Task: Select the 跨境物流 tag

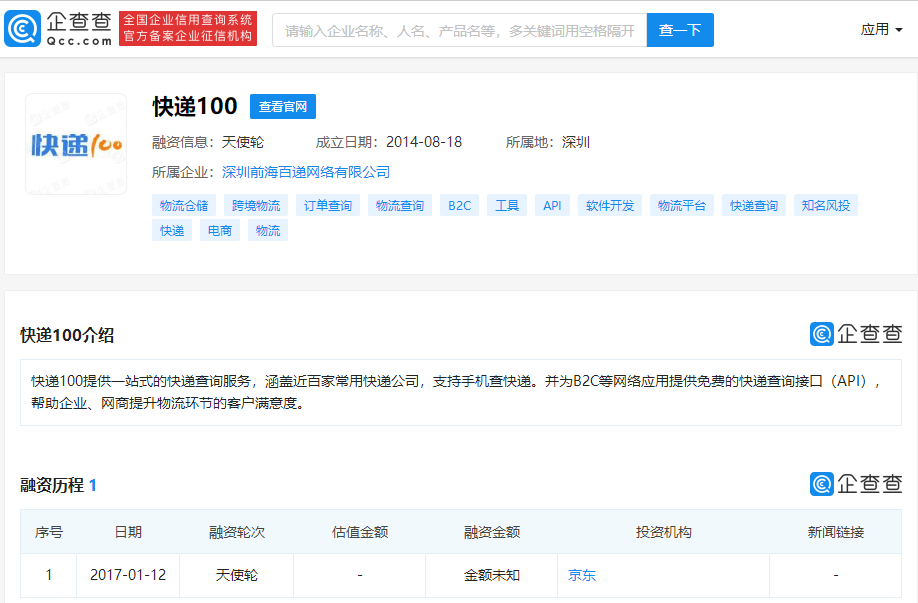Action: 256,206
